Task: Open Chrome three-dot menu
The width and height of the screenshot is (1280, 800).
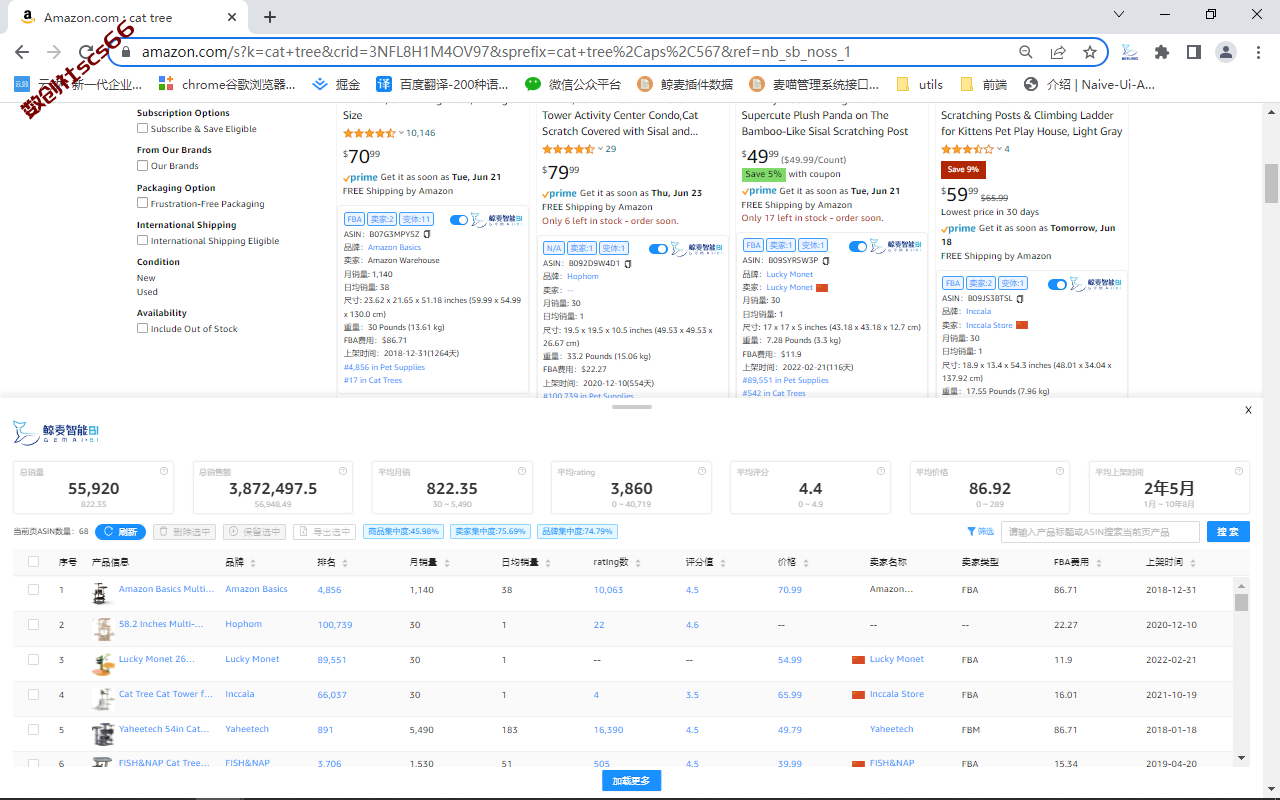Action: 1258,52
